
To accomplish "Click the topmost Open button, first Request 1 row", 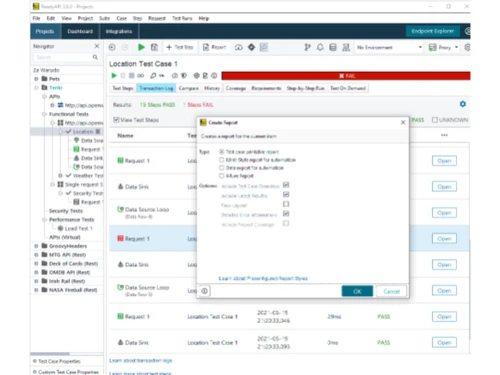I will (444, 161).
